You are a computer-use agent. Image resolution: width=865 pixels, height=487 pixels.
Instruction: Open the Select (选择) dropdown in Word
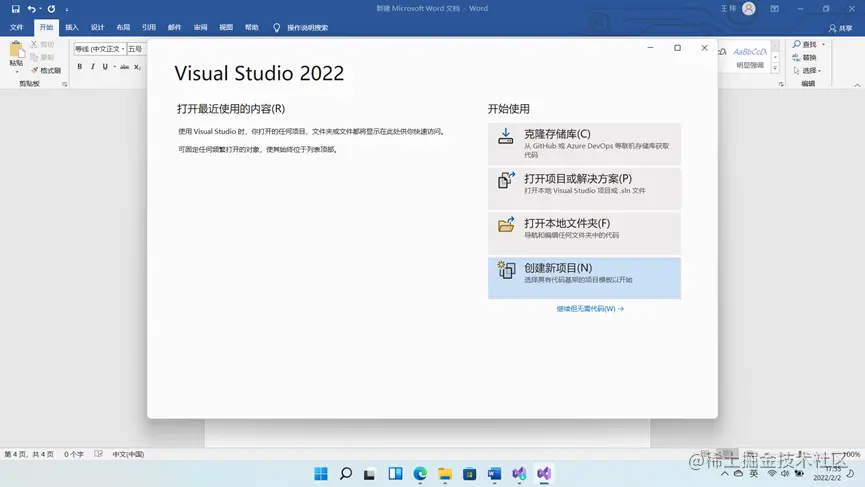[807, 71]
